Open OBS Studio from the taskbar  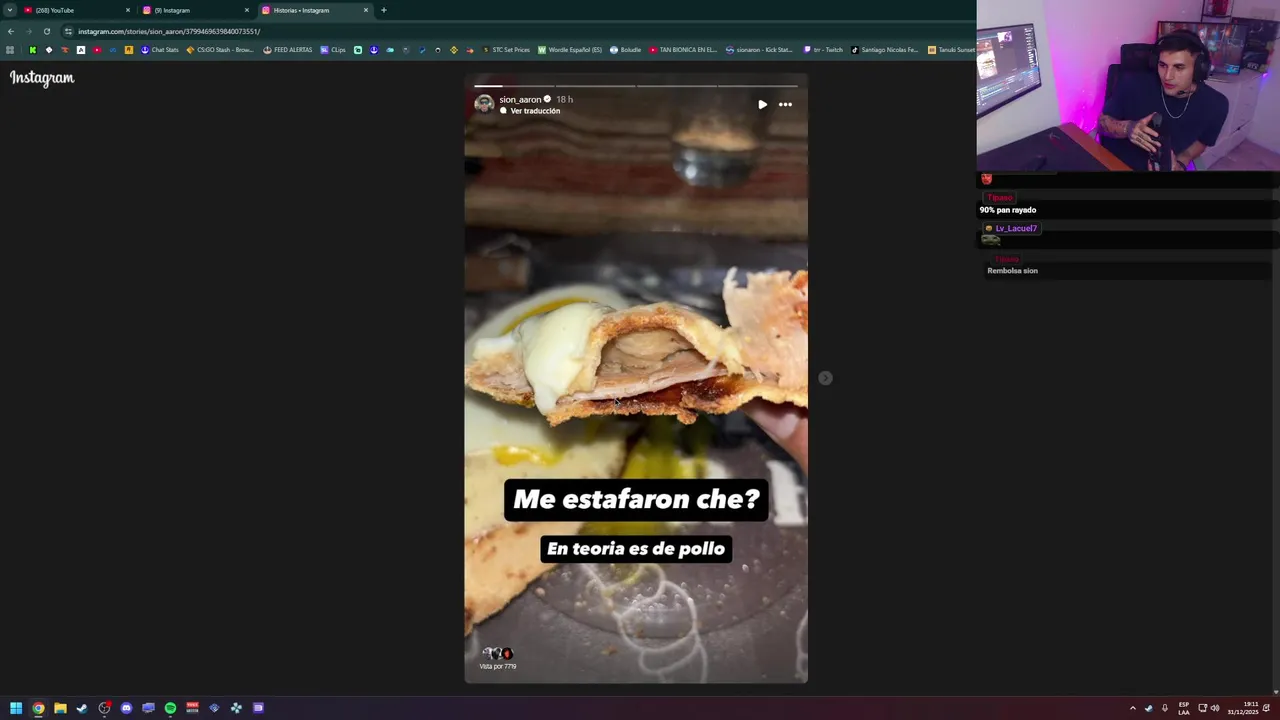(104, 708)
